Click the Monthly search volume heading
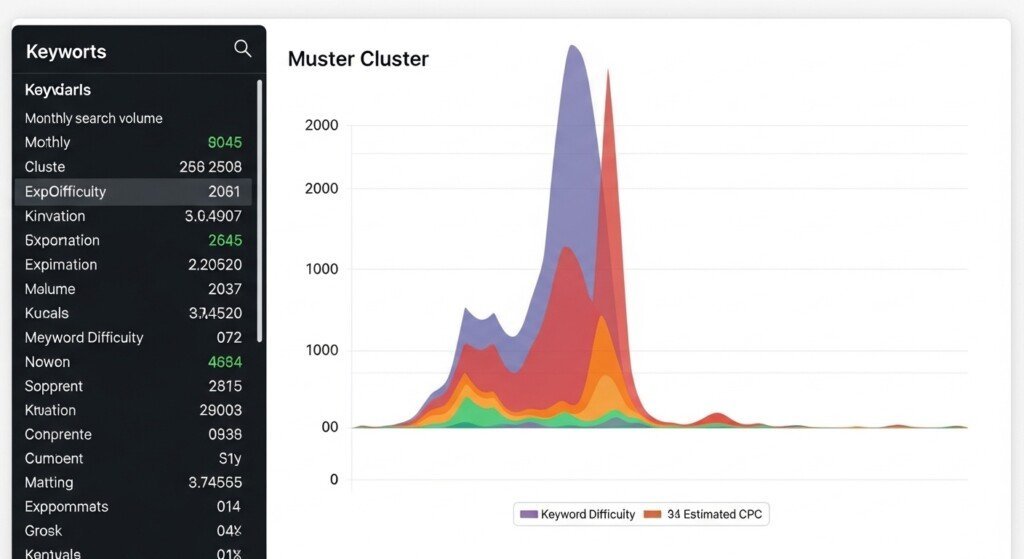 (x=93, y=118)
